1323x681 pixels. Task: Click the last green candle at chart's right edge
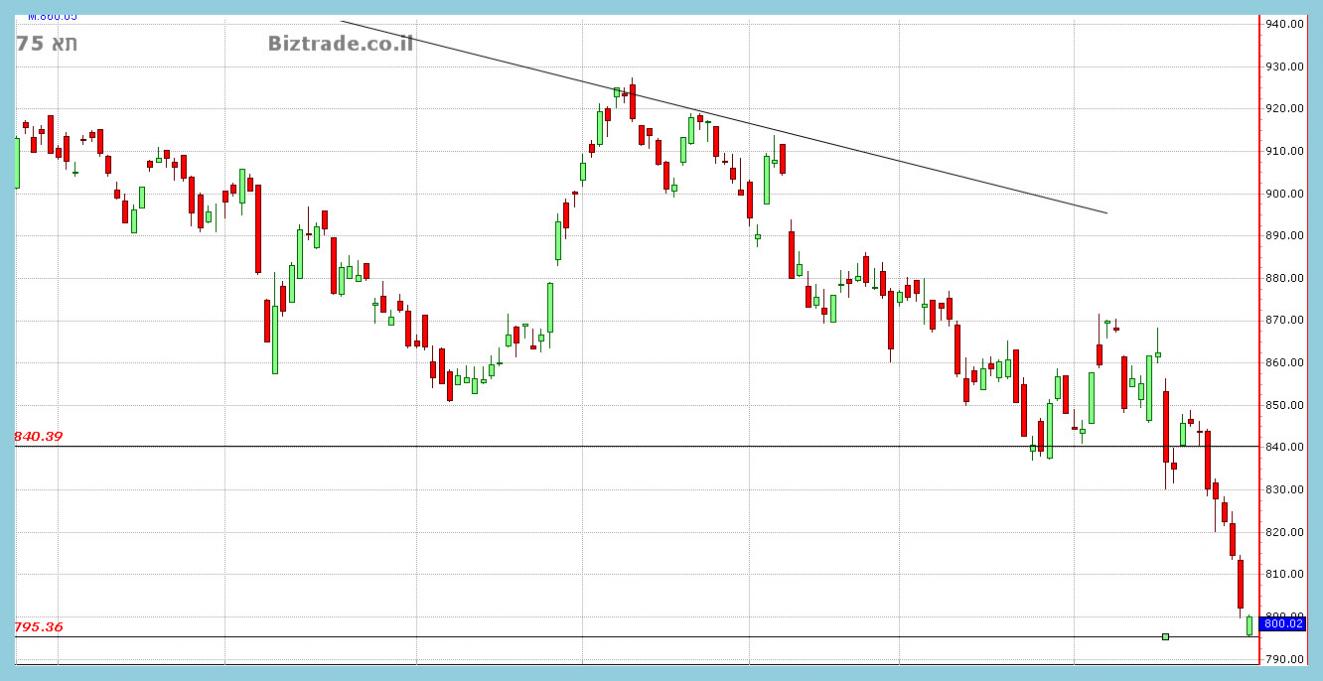(1249, 626)
